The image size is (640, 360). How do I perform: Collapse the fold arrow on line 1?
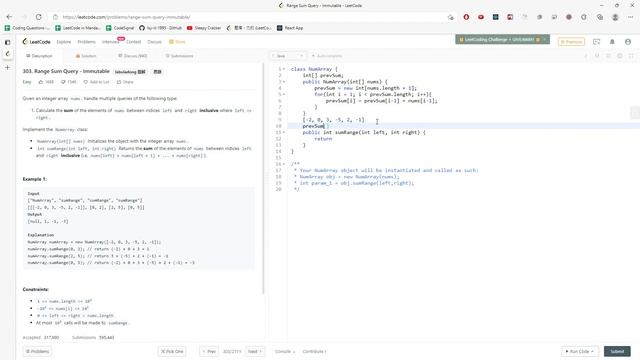click(x=284, y=69)
